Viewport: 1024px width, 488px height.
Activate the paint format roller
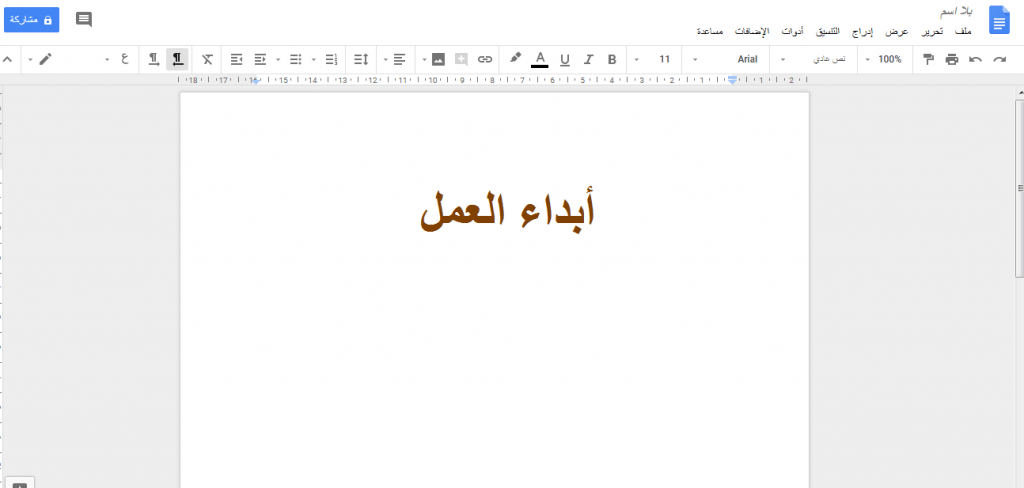(927, 59)
